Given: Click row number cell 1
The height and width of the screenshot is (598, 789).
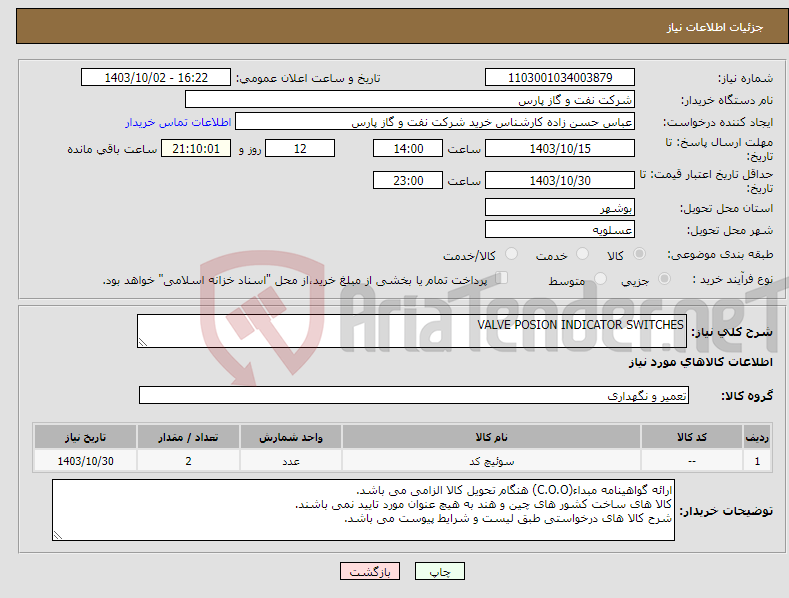Looking at the screenshot, I should [x=757, y=461].
